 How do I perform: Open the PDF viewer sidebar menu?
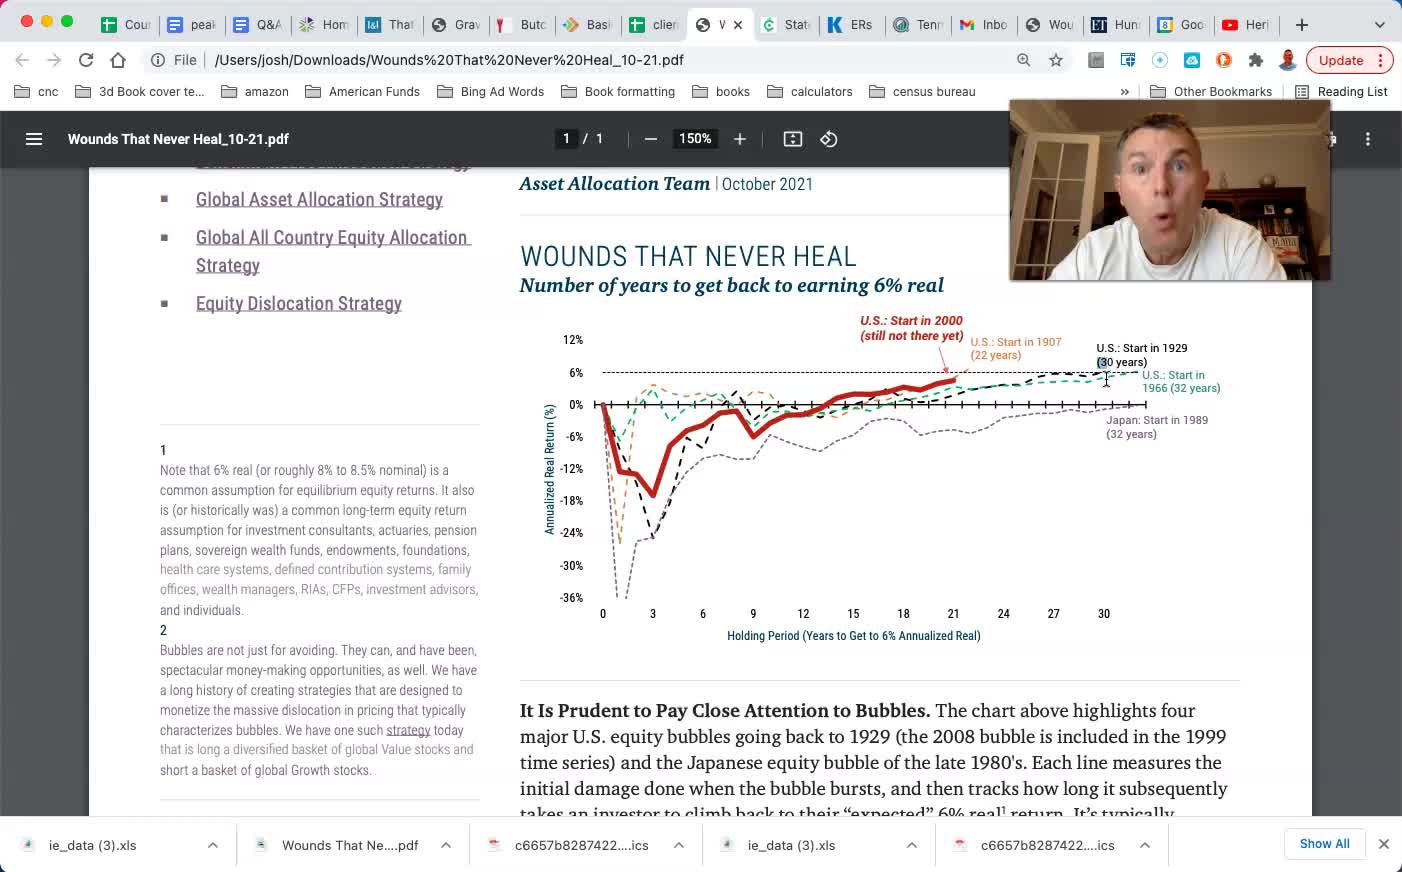click(34, 139)
